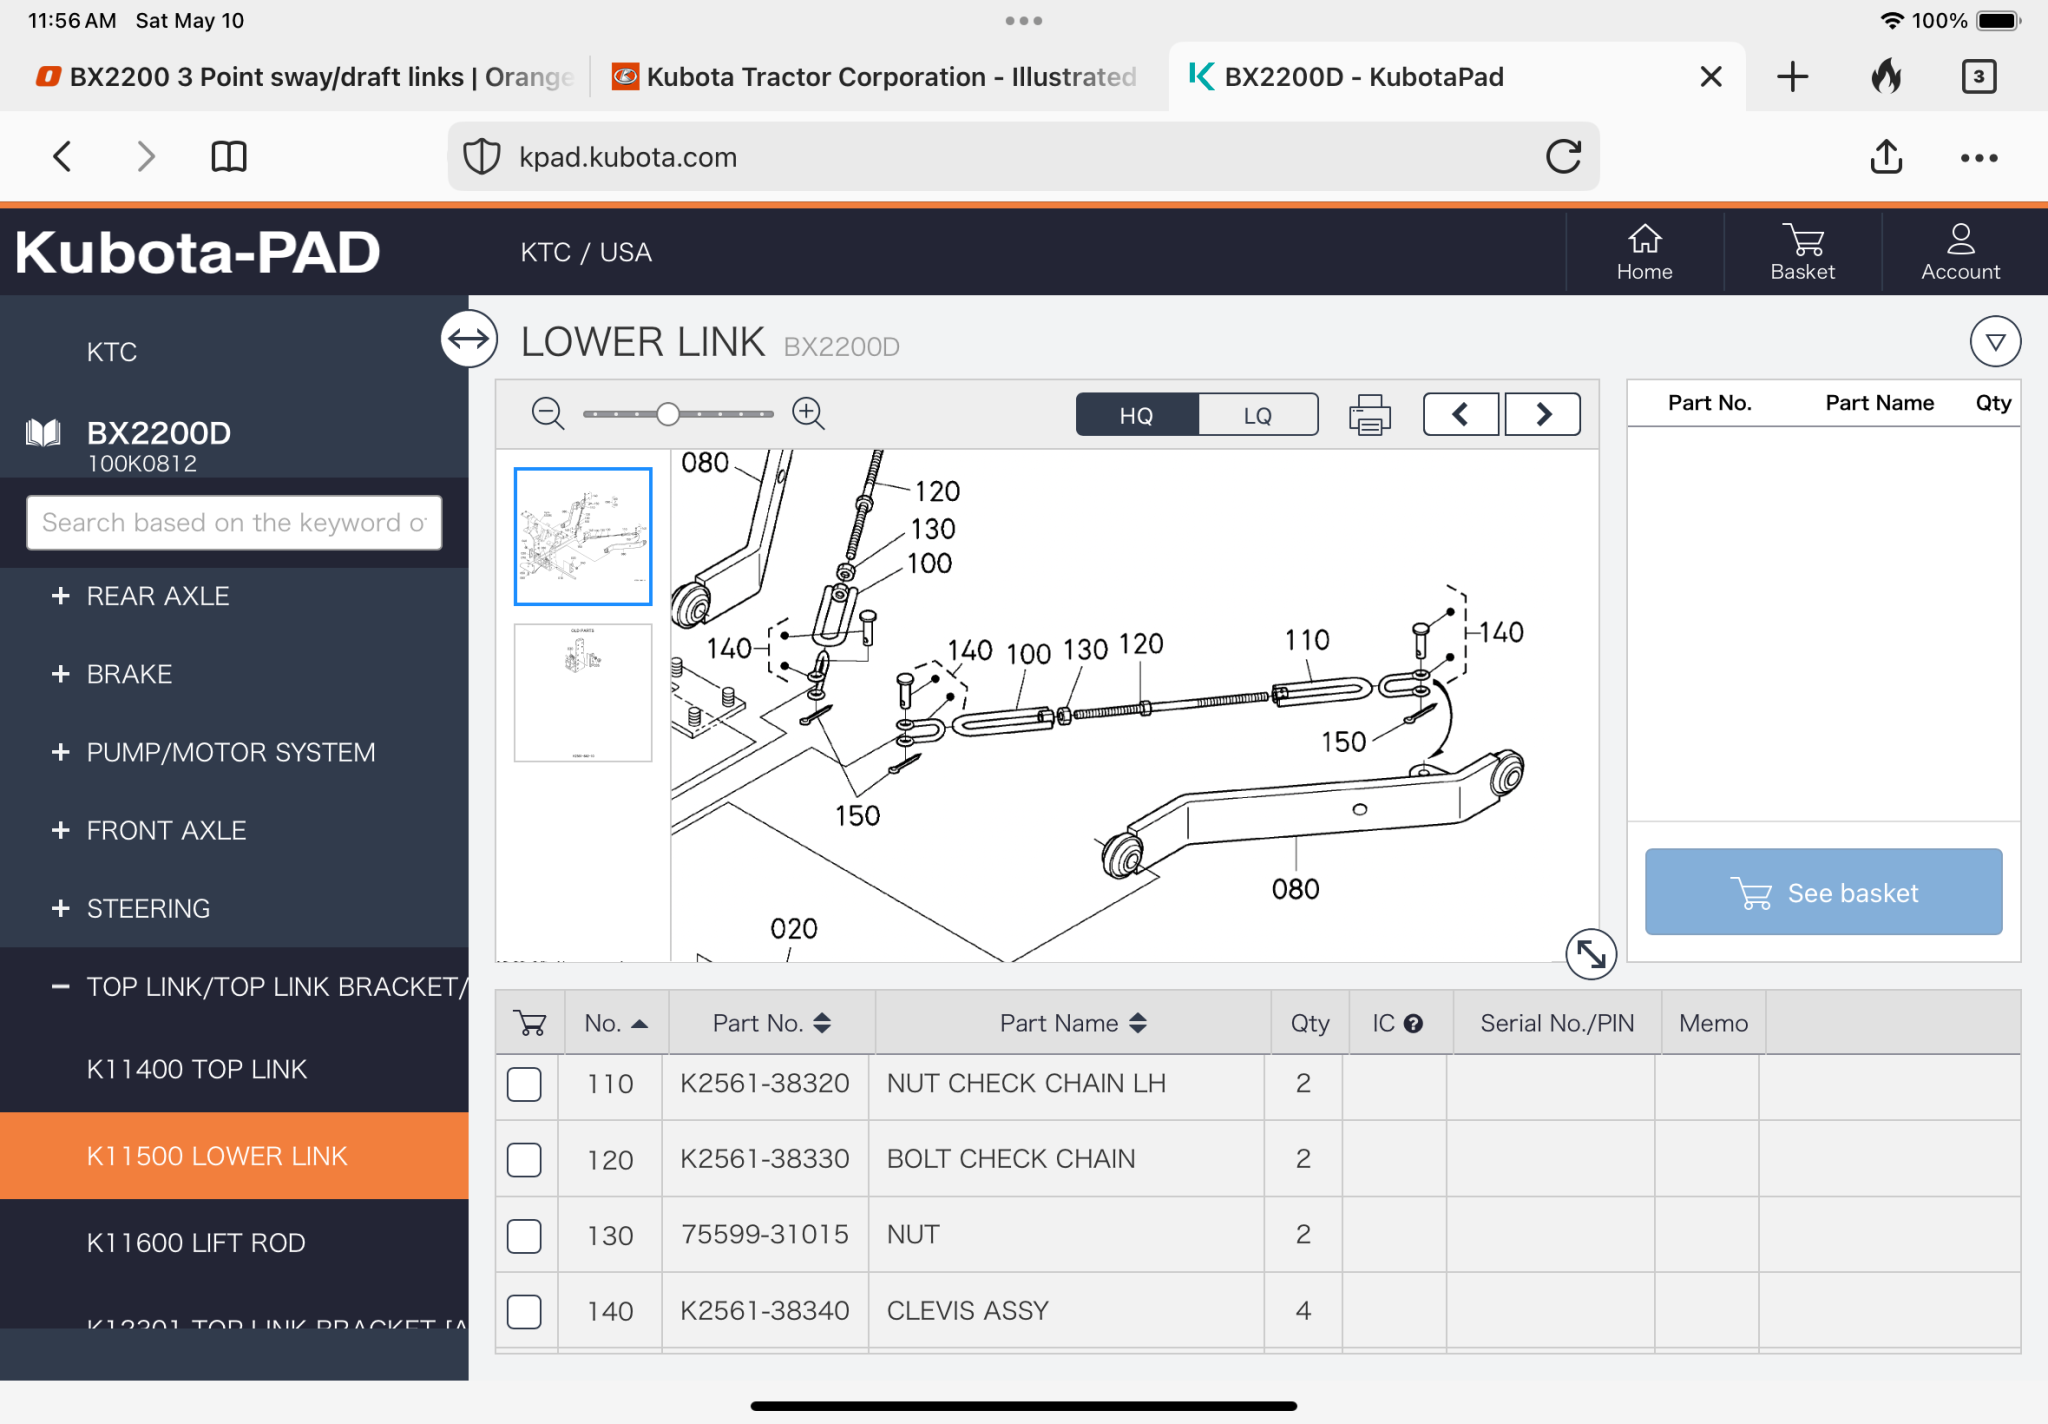2048x1424 pixels.
Task: Expand diagram with diagonal arrows icon
Action: (x=1590, y=953)
